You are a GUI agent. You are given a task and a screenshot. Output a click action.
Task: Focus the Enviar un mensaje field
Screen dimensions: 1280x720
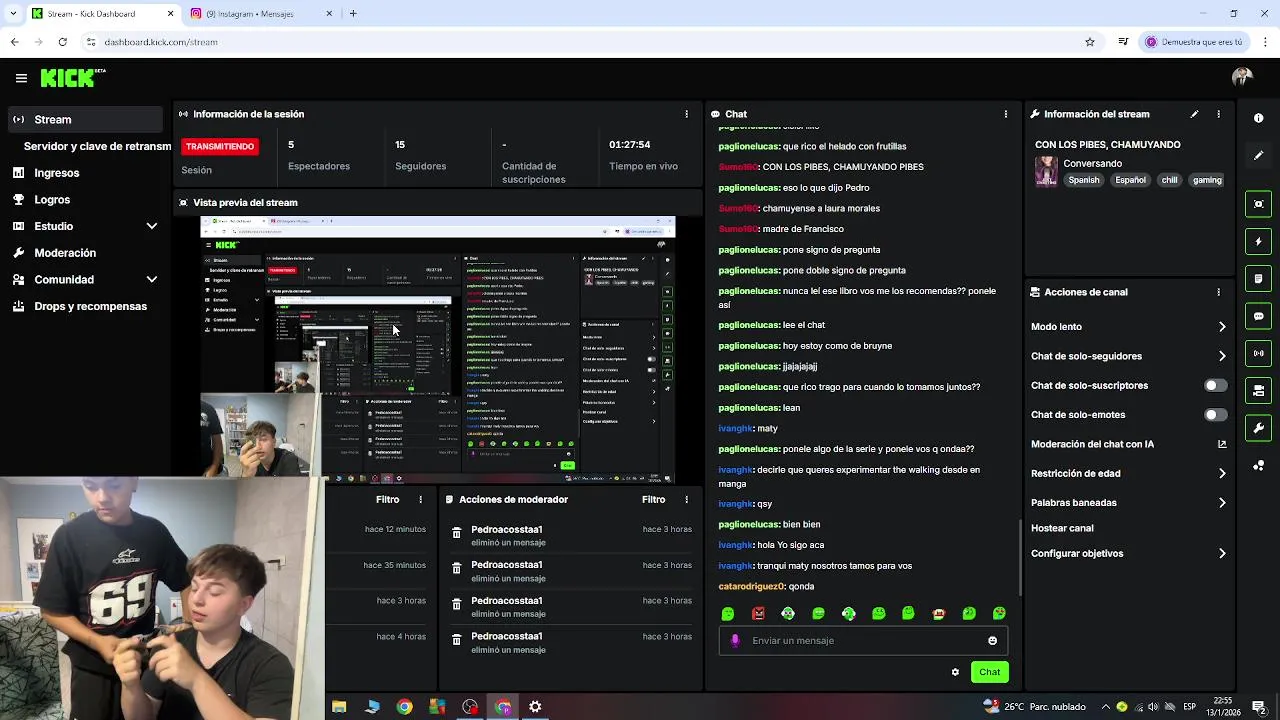click(x=863, y=641)
